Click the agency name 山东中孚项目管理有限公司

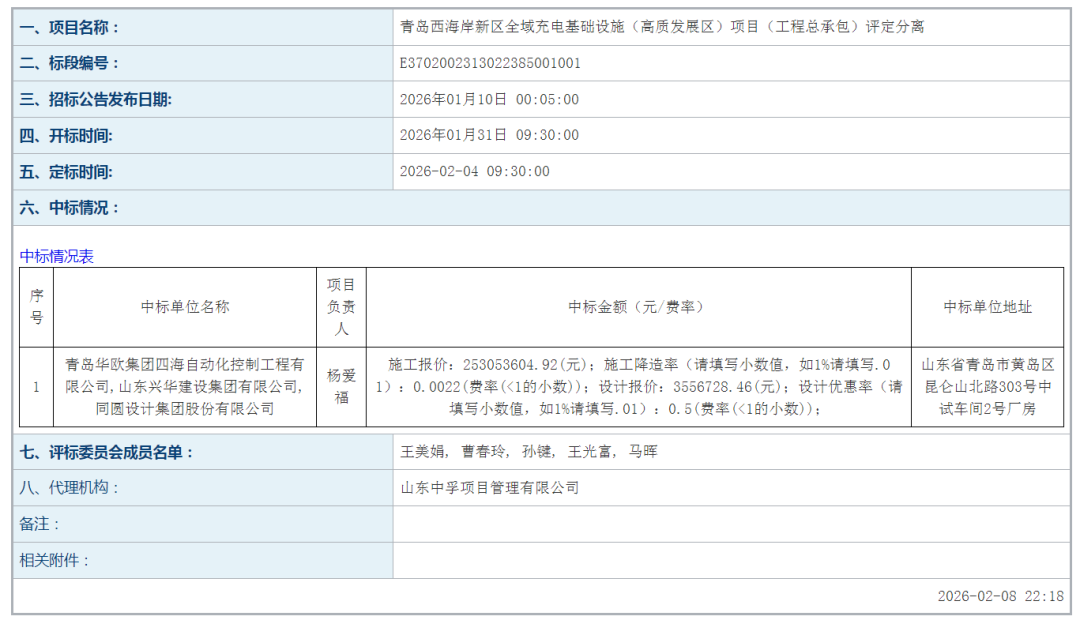click(489, 488)
